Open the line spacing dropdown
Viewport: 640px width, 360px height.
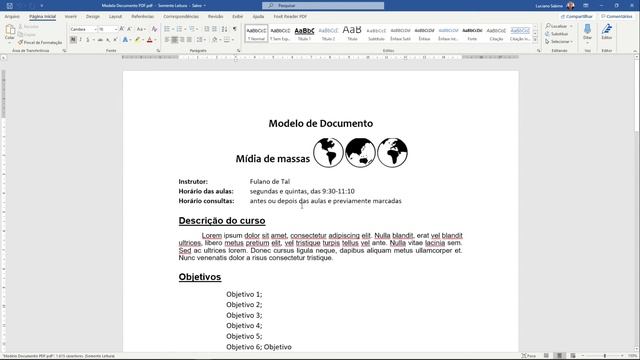[201, 40]
